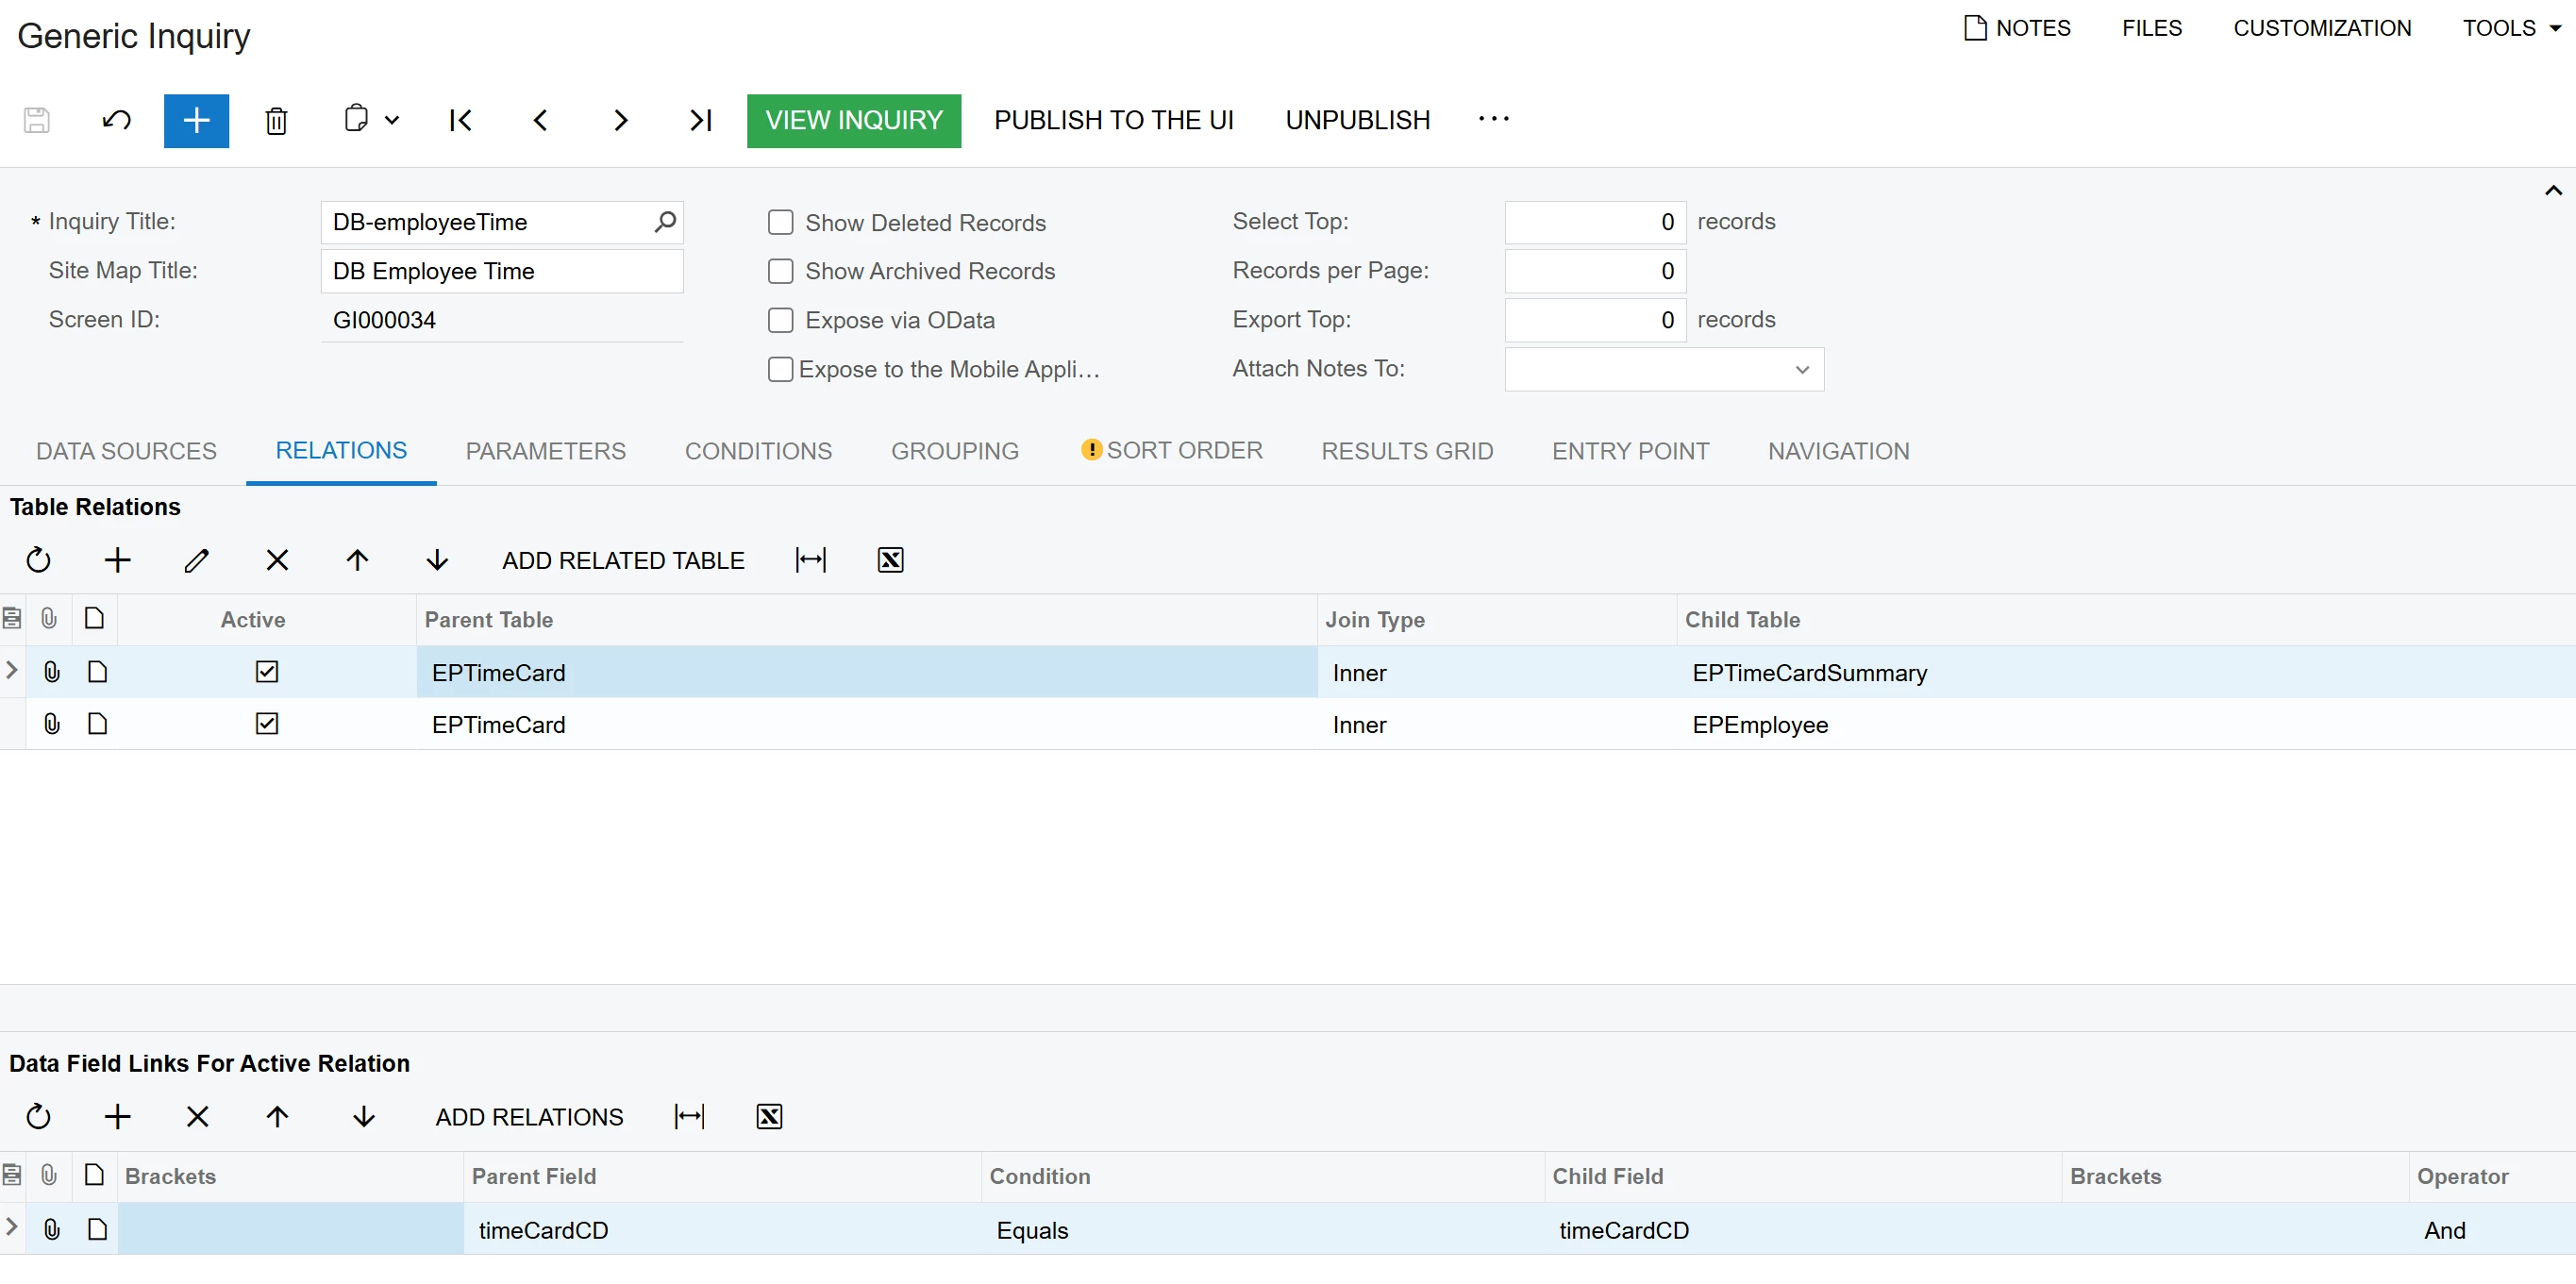The image size is (2576, 1284).
Task: Enable Show Deleted Records checkbox
Action: point(780,222)
